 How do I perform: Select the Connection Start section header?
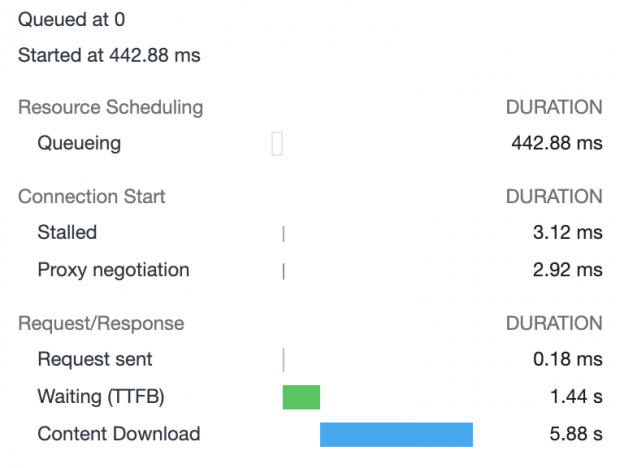(92, 196)
